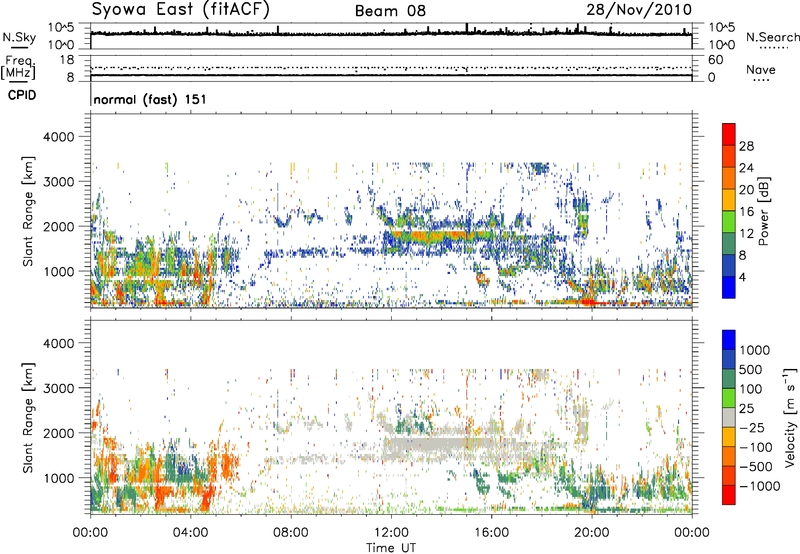Viewport: 800px width, 554px height.
Task: Click the 3000 tick of the velocity panel
Action: (58, 388)
